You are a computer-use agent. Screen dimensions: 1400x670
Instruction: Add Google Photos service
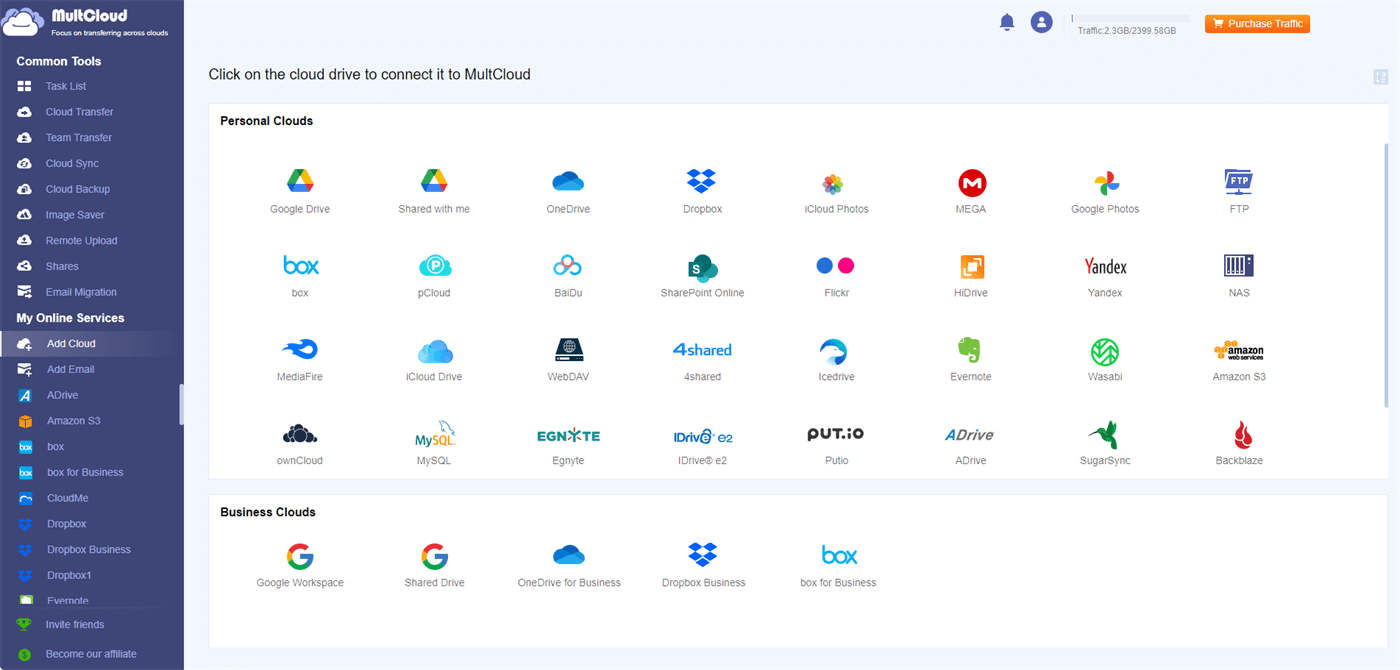[1105, 191]
